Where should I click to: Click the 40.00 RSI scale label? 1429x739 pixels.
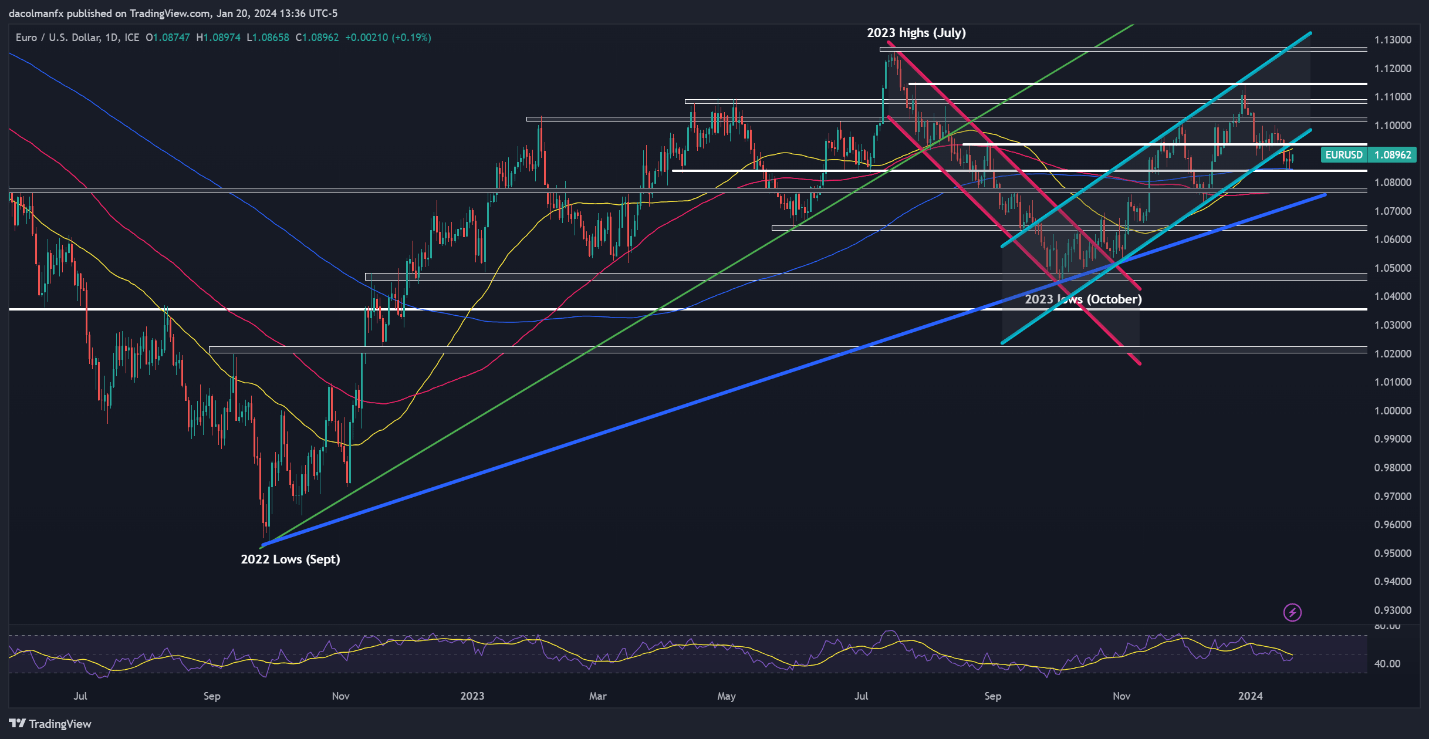click(x=1386, y=664)
